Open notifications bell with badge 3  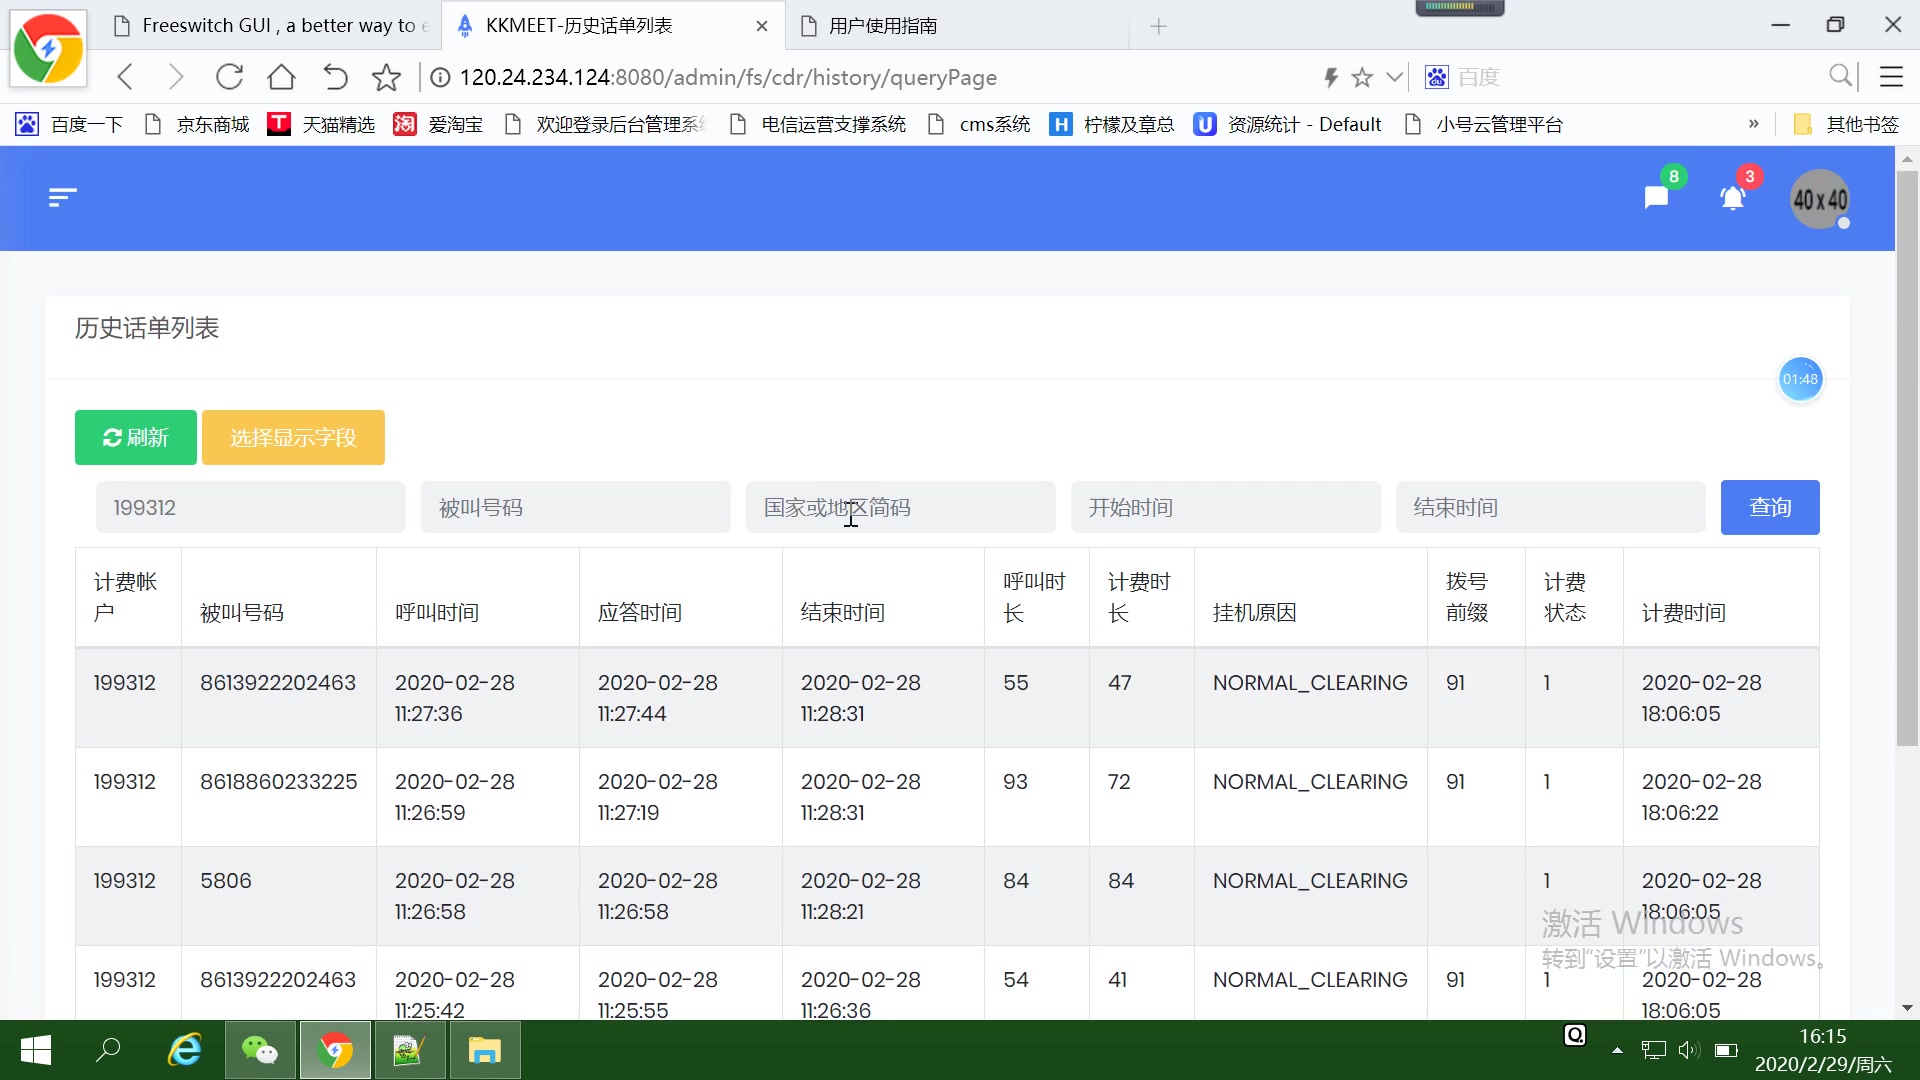pos(1733,198)
